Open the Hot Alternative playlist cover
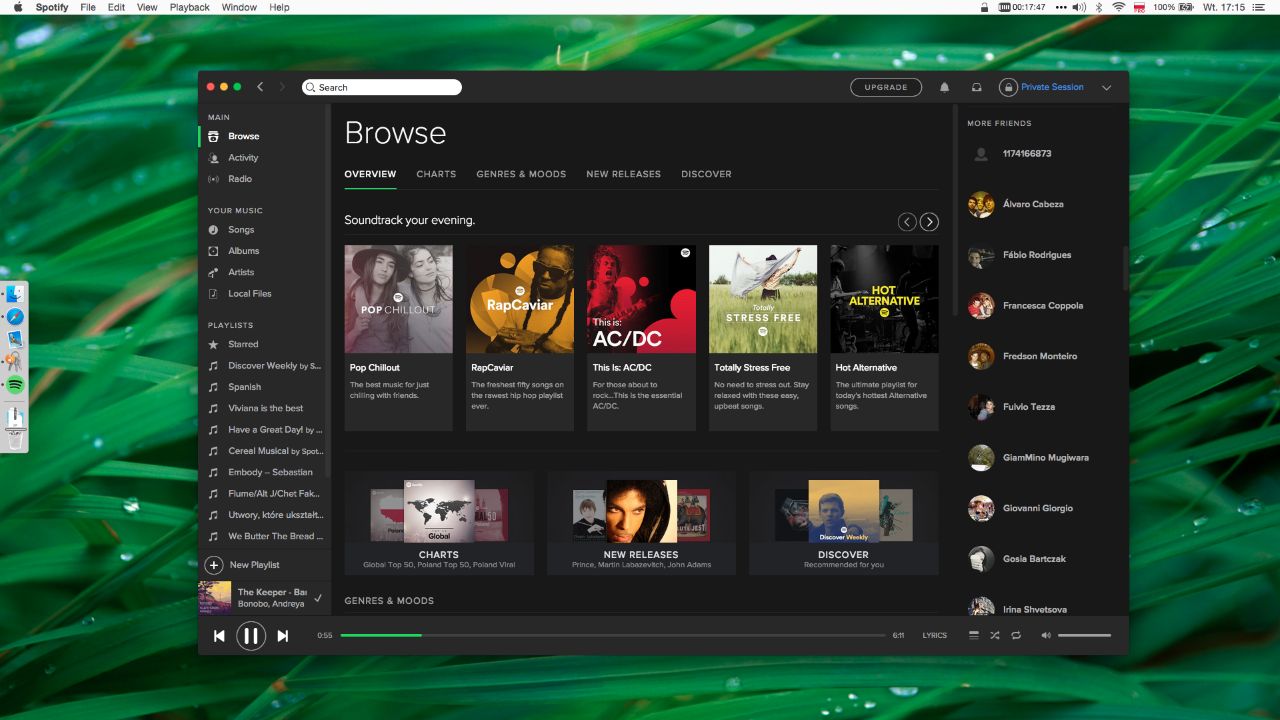 [x=884, y=299]
